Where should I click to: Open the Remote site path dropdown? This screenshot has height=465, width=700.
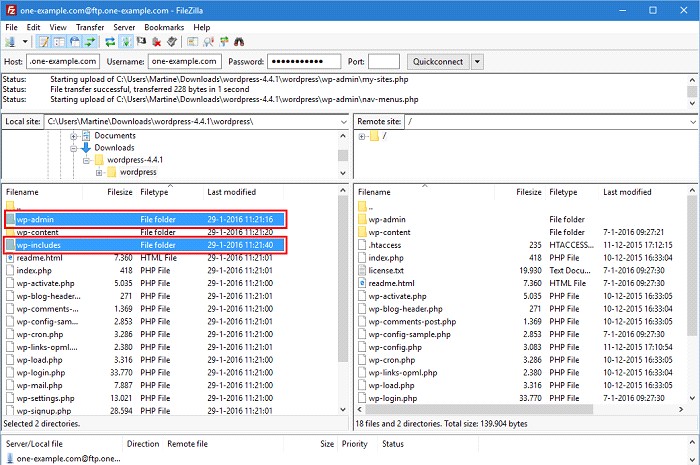click(692, 122)
